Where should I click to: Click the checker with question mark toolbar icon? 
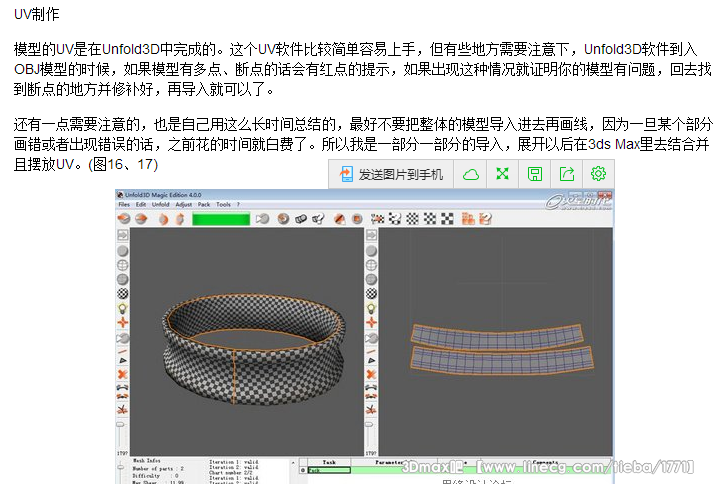[395, 218]
